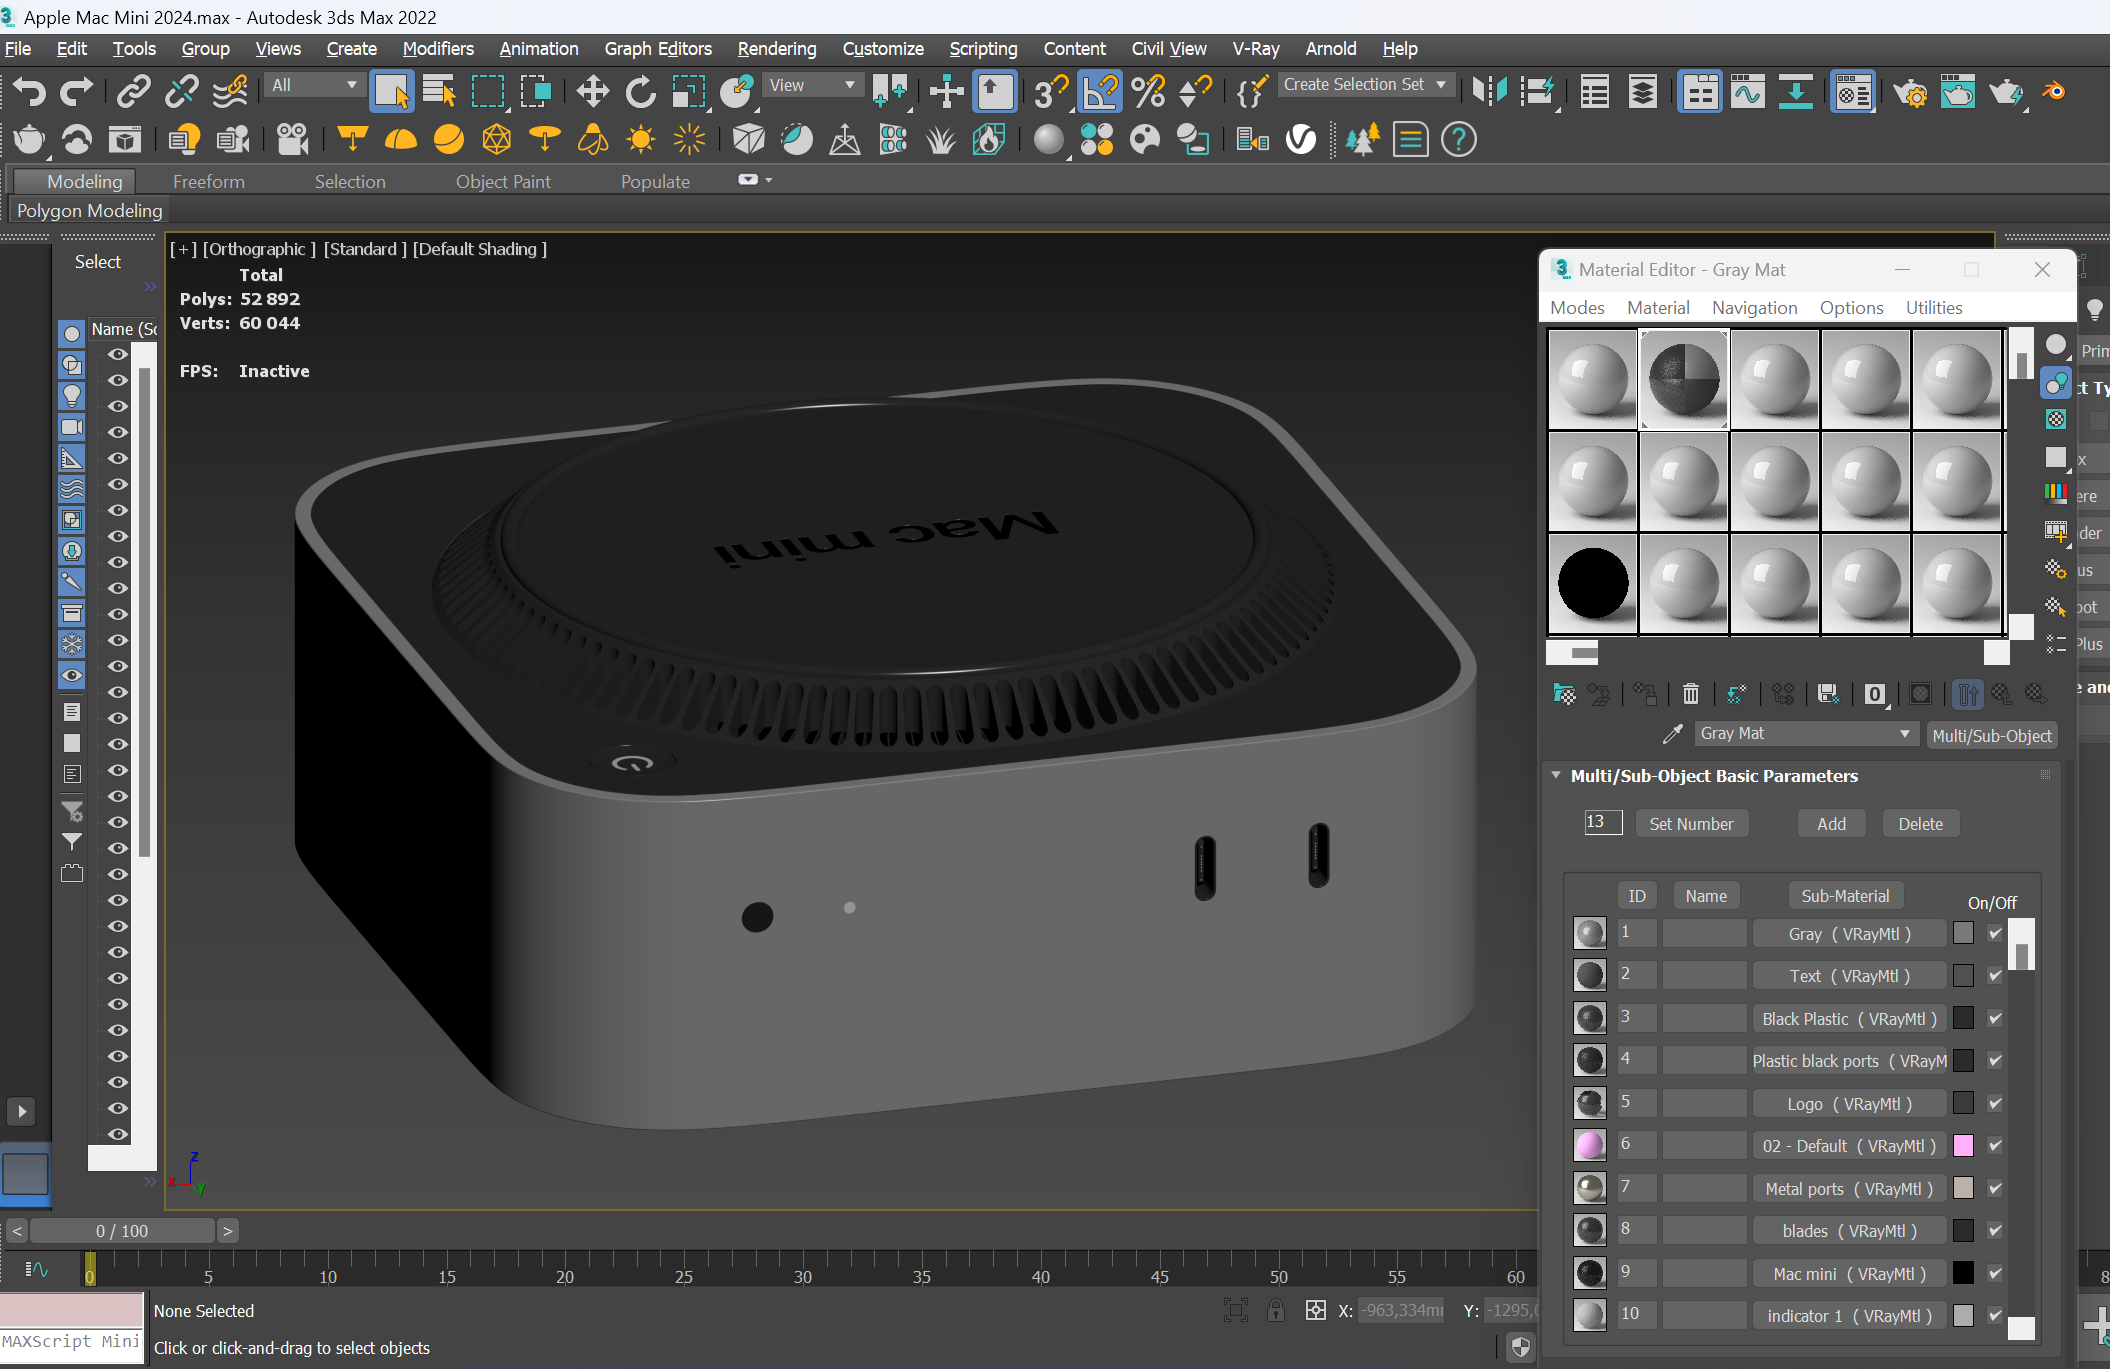The image size is (2110, 1369).
Task: Click the eyedropper pick material icon
Action: coord(1672,734)
